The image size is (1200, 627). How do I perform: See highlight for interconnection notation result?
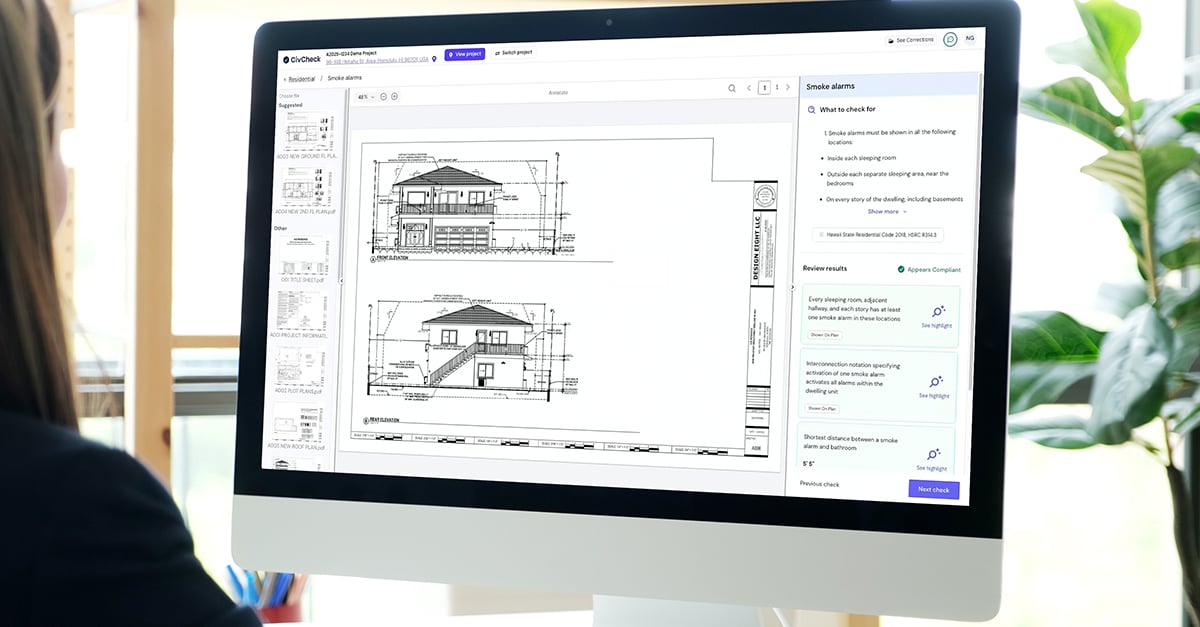pyautogui.click(x=934, y=386)
